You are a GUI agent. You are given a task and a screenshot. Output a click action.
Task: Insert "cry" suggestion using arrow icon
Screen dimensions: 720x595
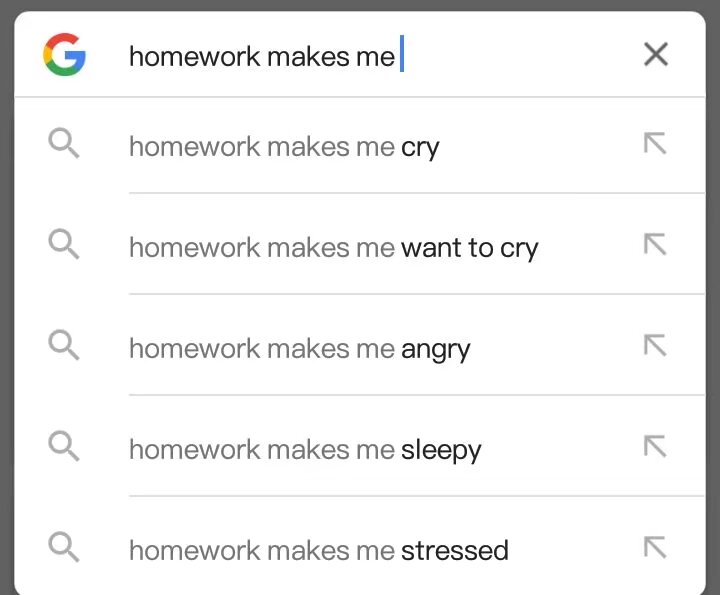[655, 145]
